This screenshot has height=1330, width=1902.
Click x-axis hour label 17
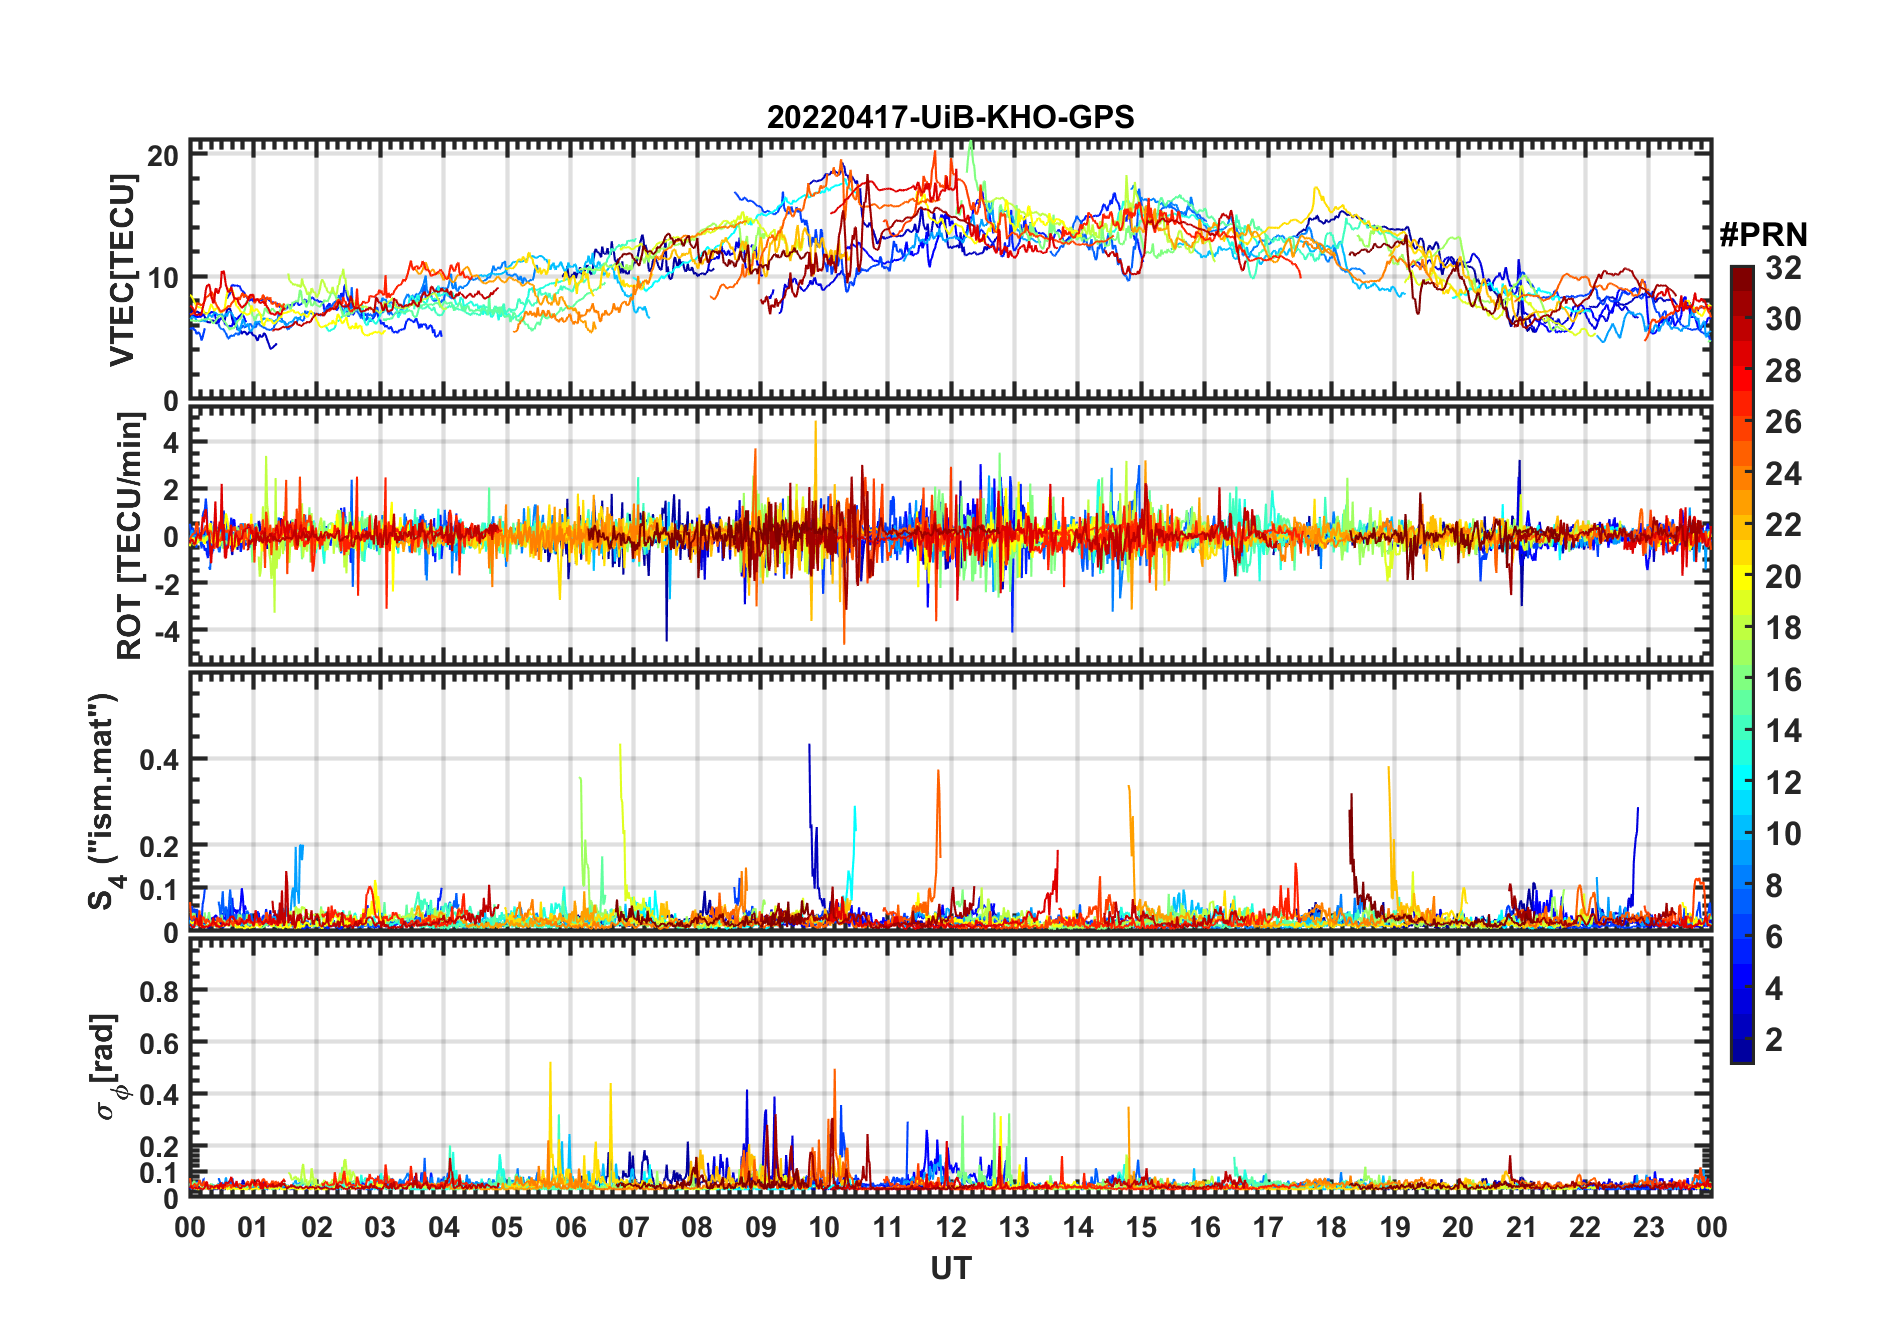[x=1268, y=1227]
